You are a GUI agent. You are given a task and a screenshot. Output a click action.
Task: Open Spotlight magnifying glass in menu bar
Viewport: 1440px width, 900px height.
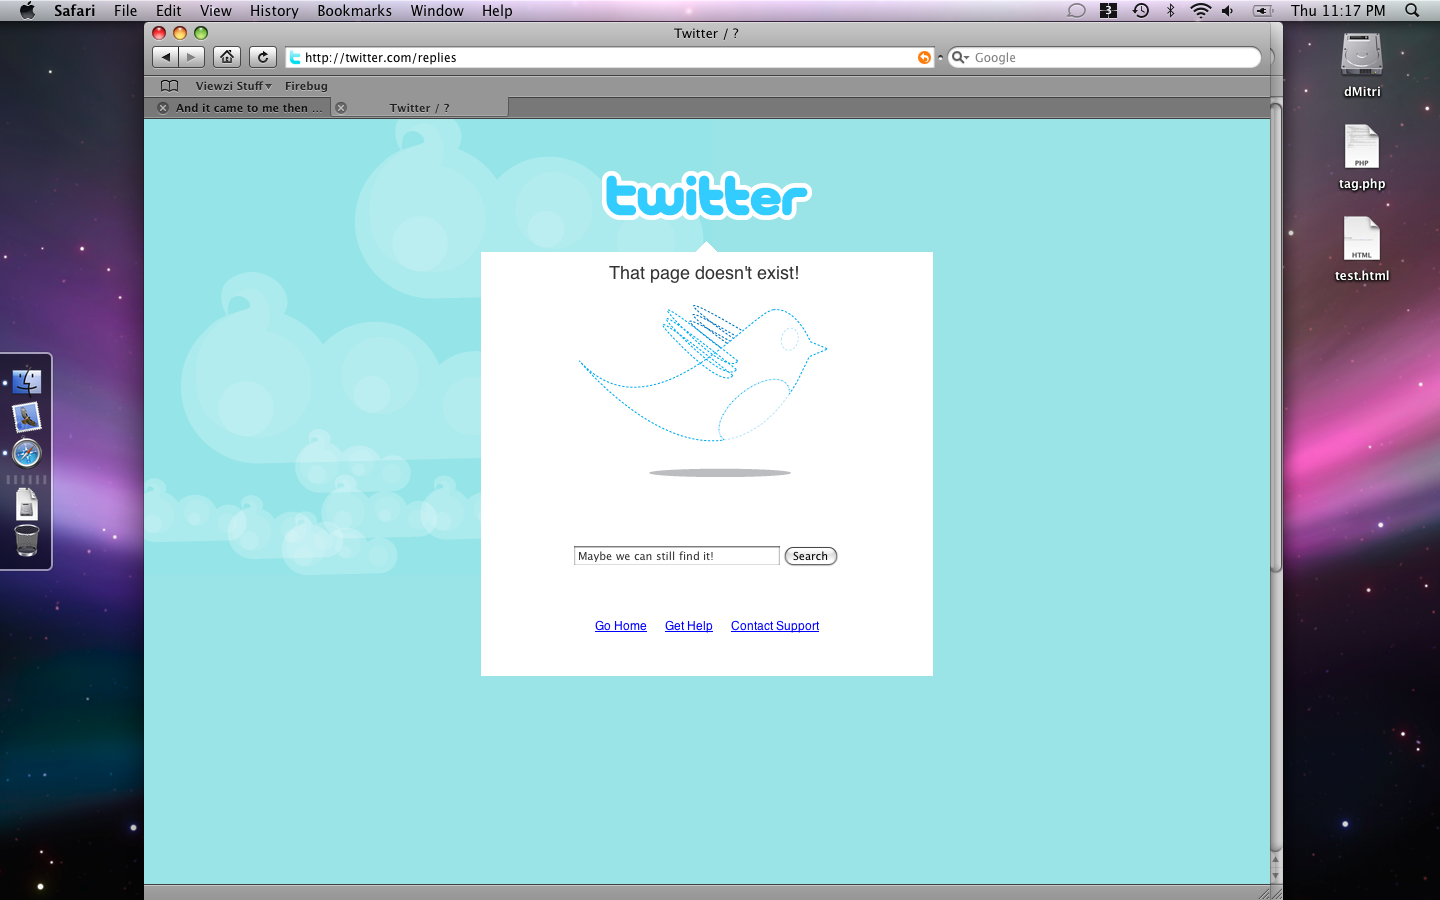pos(1412,10)
